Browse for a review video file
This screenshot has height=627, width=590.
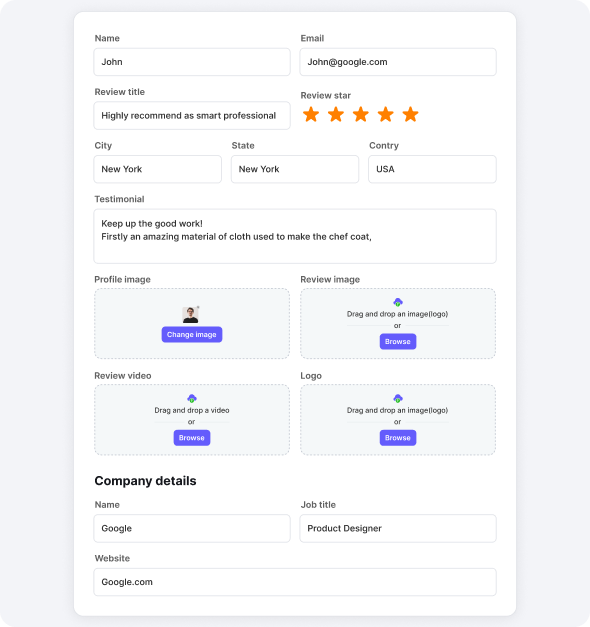point(192,438)
